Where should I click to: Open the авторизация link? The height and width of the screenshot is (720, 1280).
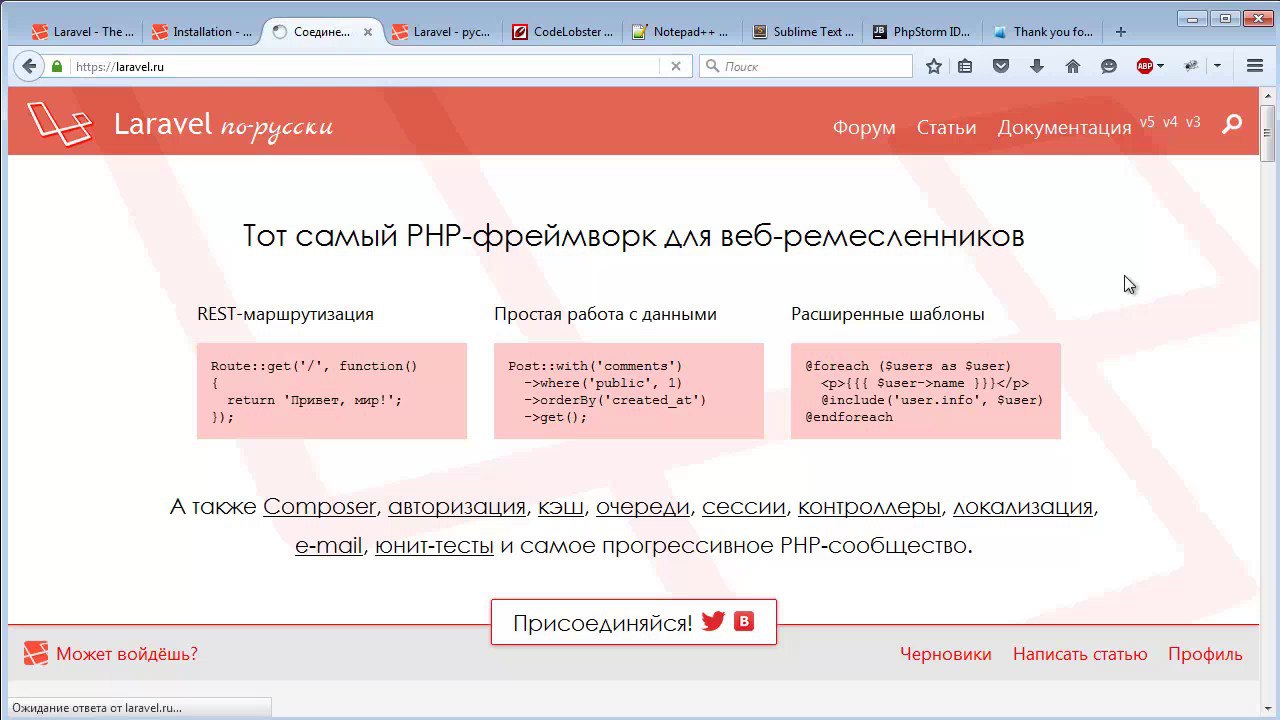pos(457,506)
